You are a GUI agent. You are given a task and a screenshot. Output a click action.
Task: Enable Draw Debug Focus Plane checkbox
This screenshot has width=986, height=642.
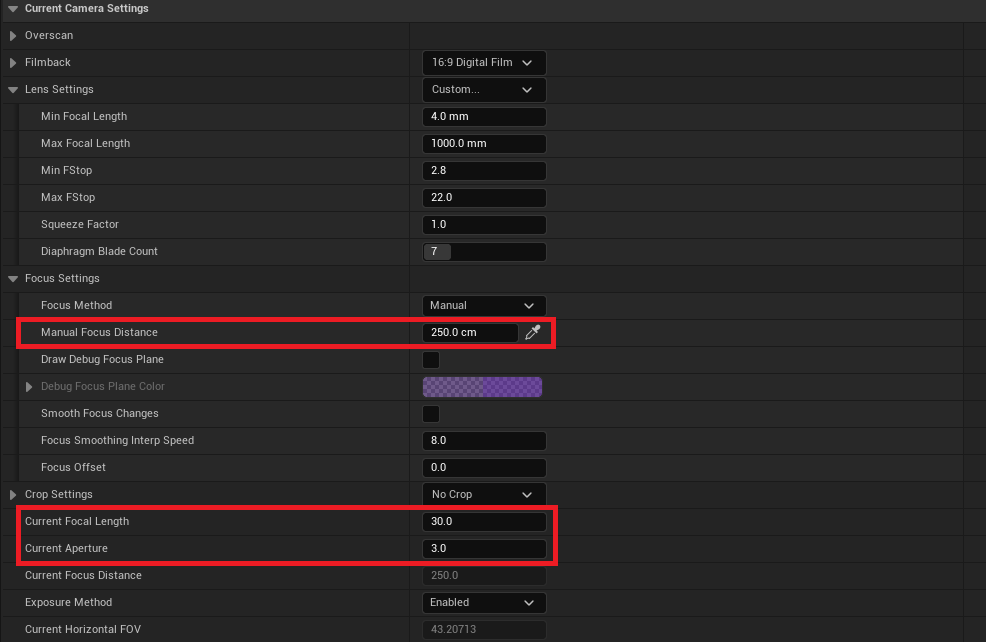click(431, 360)
